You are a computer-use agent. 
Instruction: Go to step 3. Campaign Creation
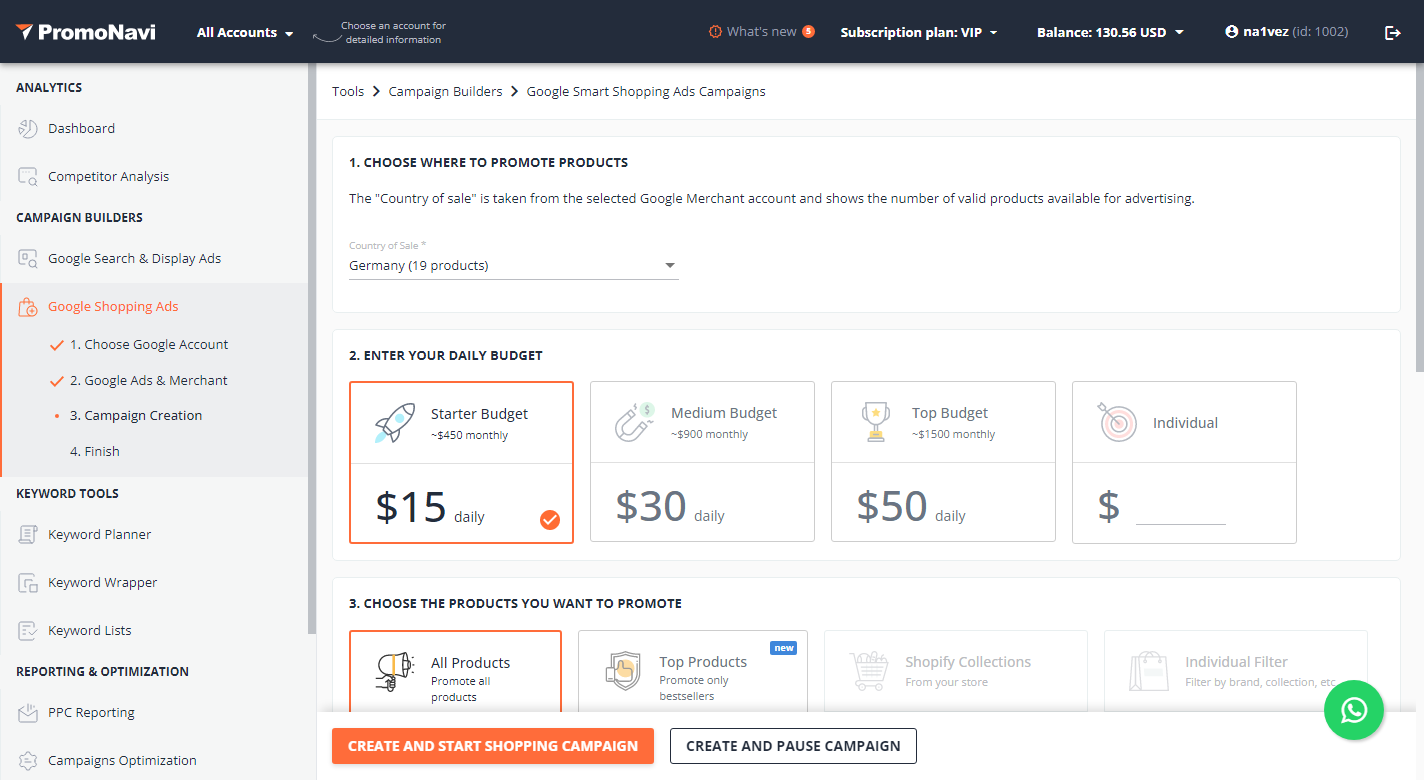pyautogui.click(x=136, y=415)
